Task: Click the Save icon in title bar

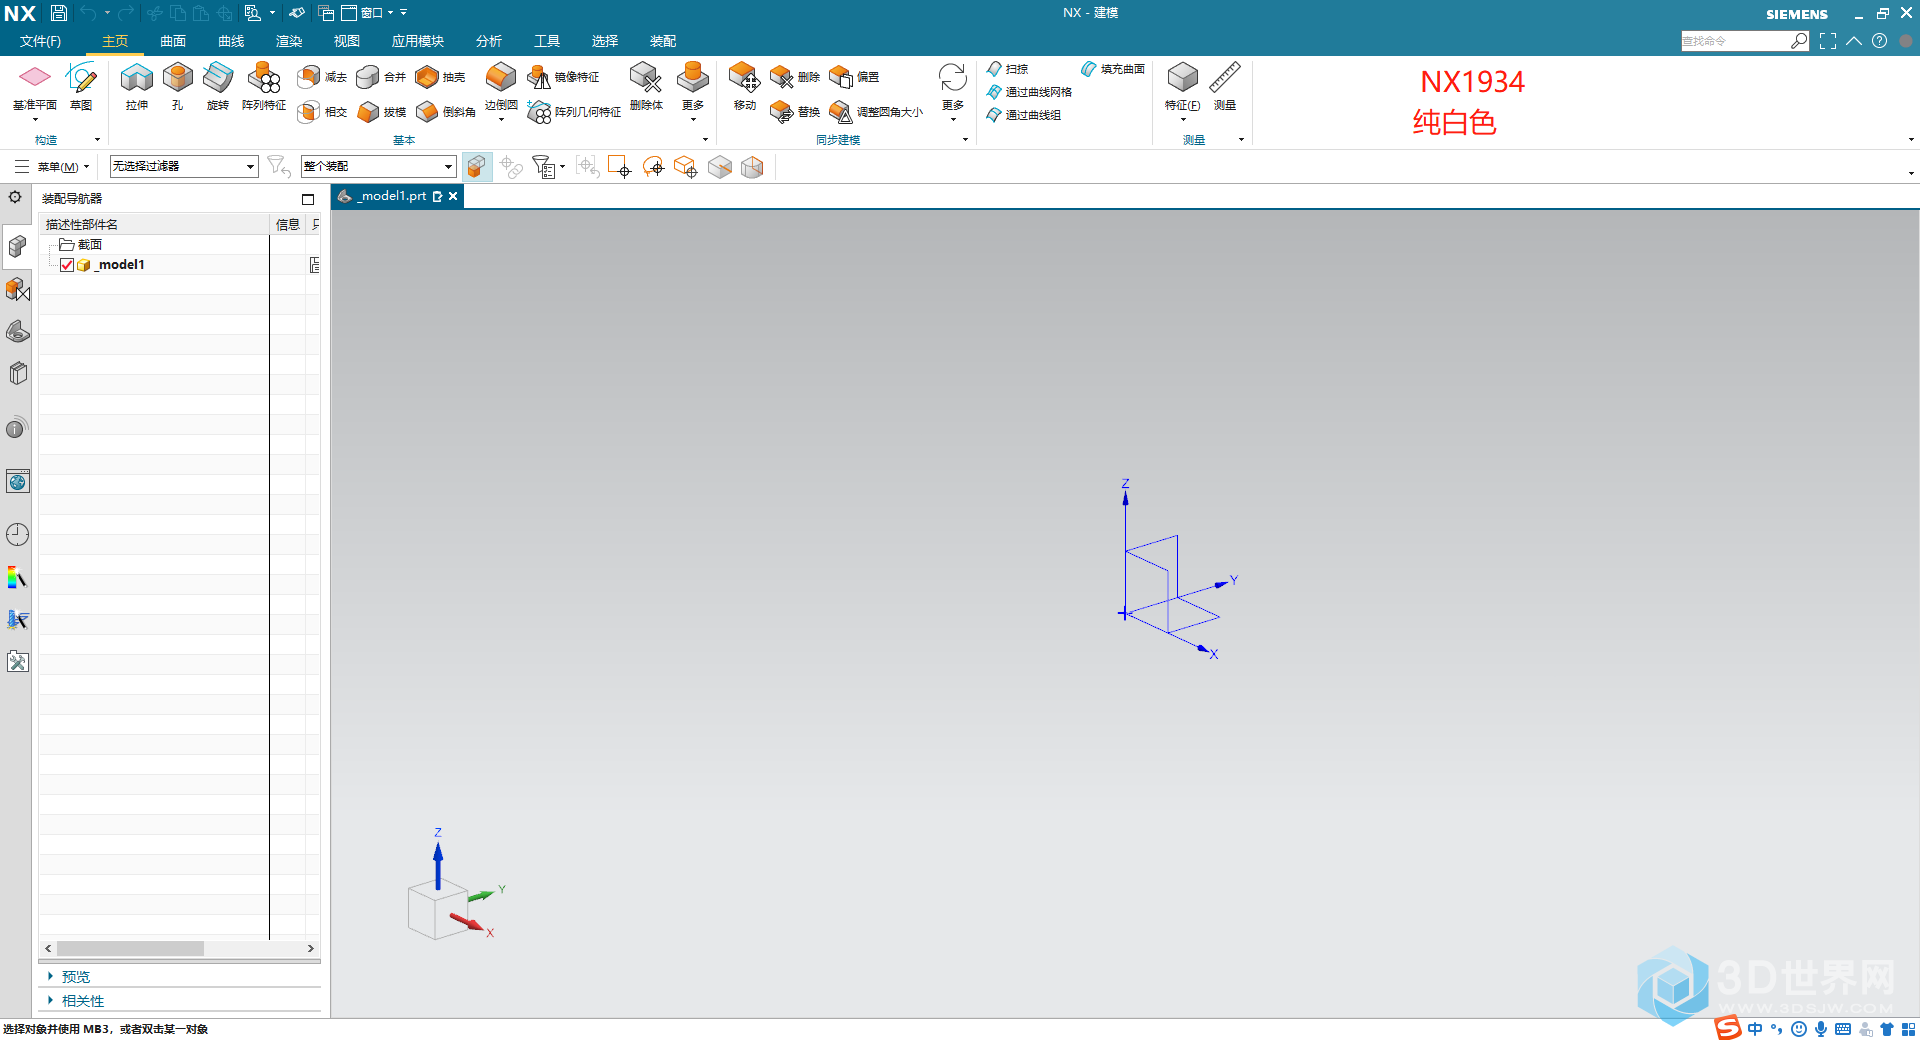Action: point(59,13)
